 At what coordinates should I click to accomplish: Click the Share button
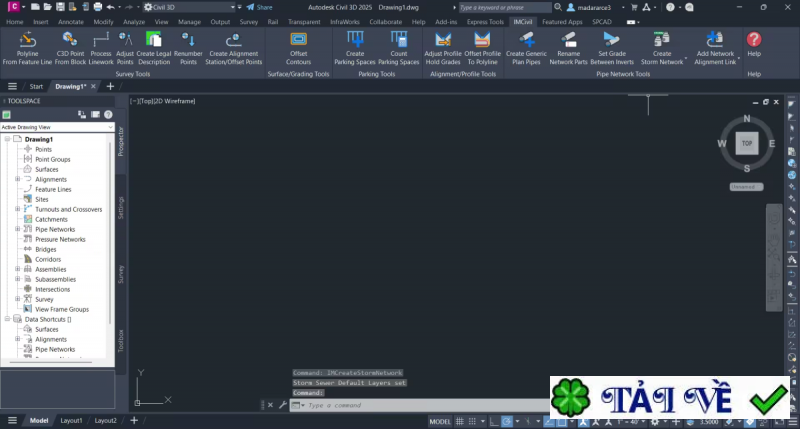coord(259,7)
